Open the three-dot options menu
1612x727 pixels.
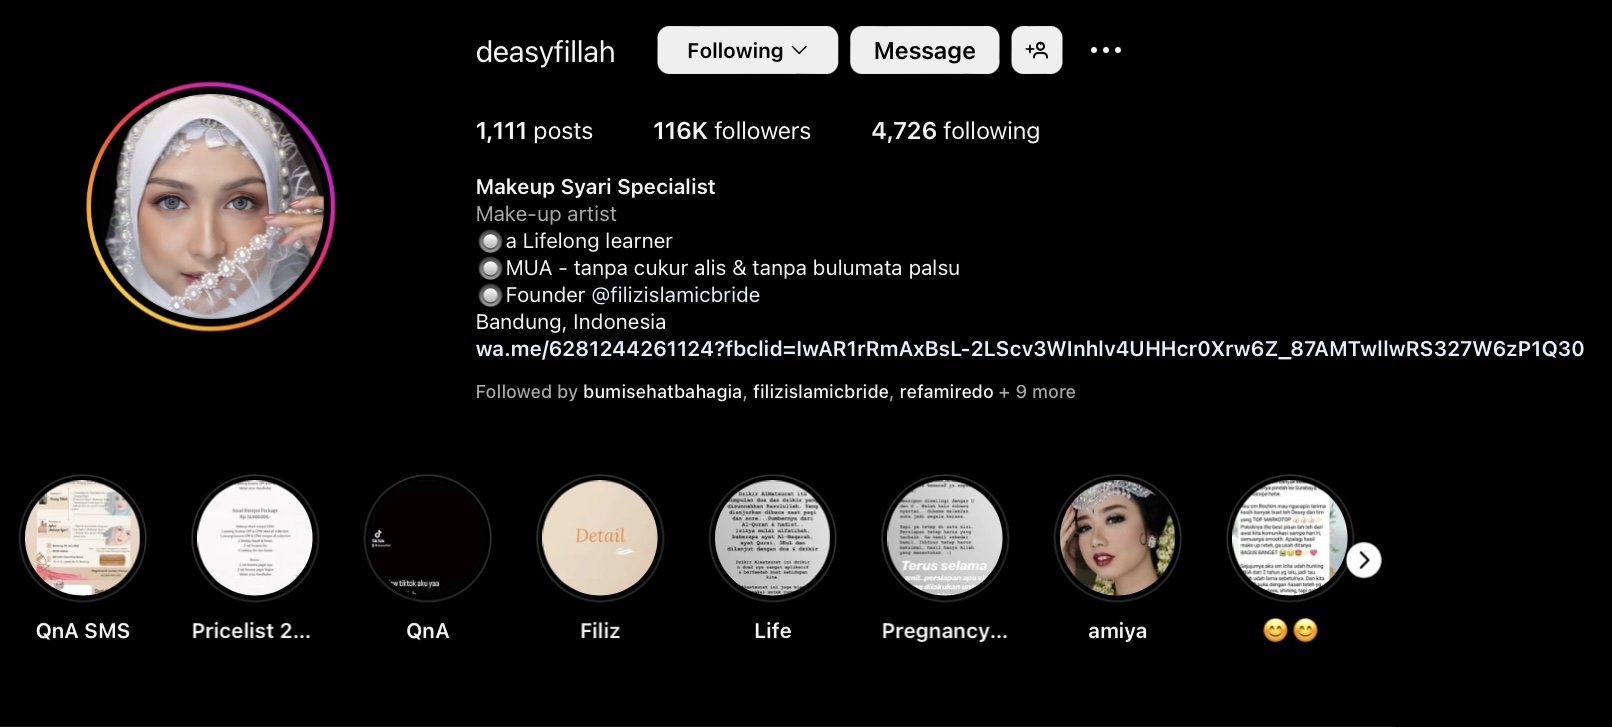coord(1105,50)
